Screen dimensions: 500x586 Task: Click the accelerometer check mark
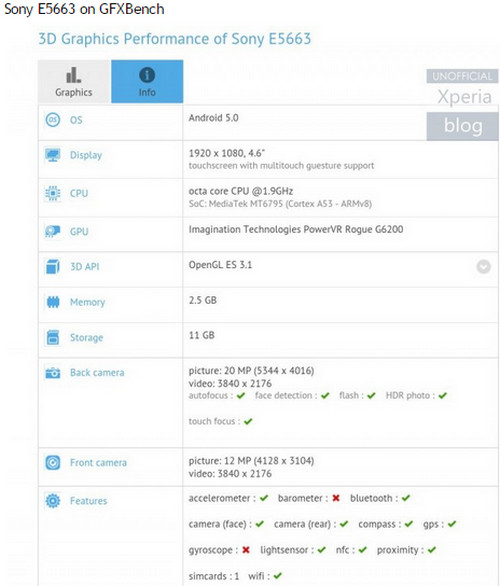pos(264,498)
